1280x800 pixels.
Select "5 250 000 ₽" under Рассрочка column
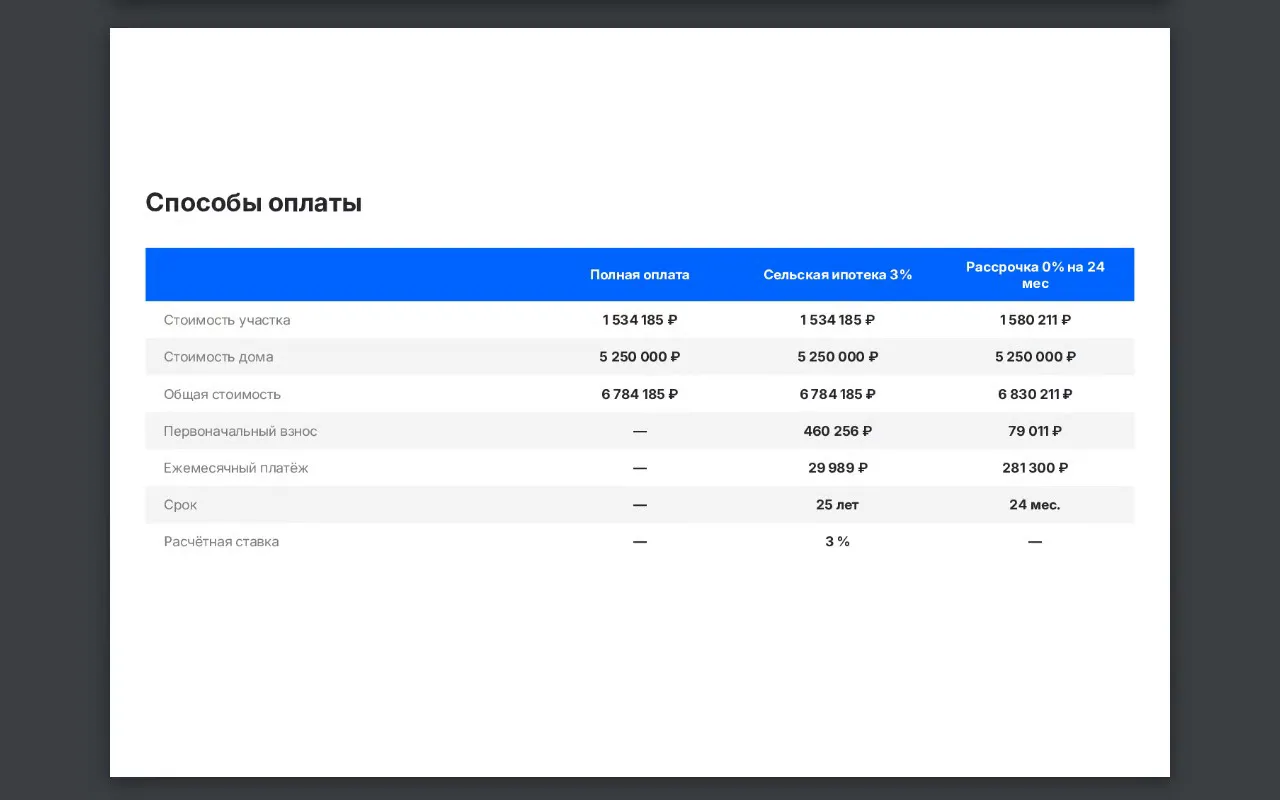(1035, 357)
